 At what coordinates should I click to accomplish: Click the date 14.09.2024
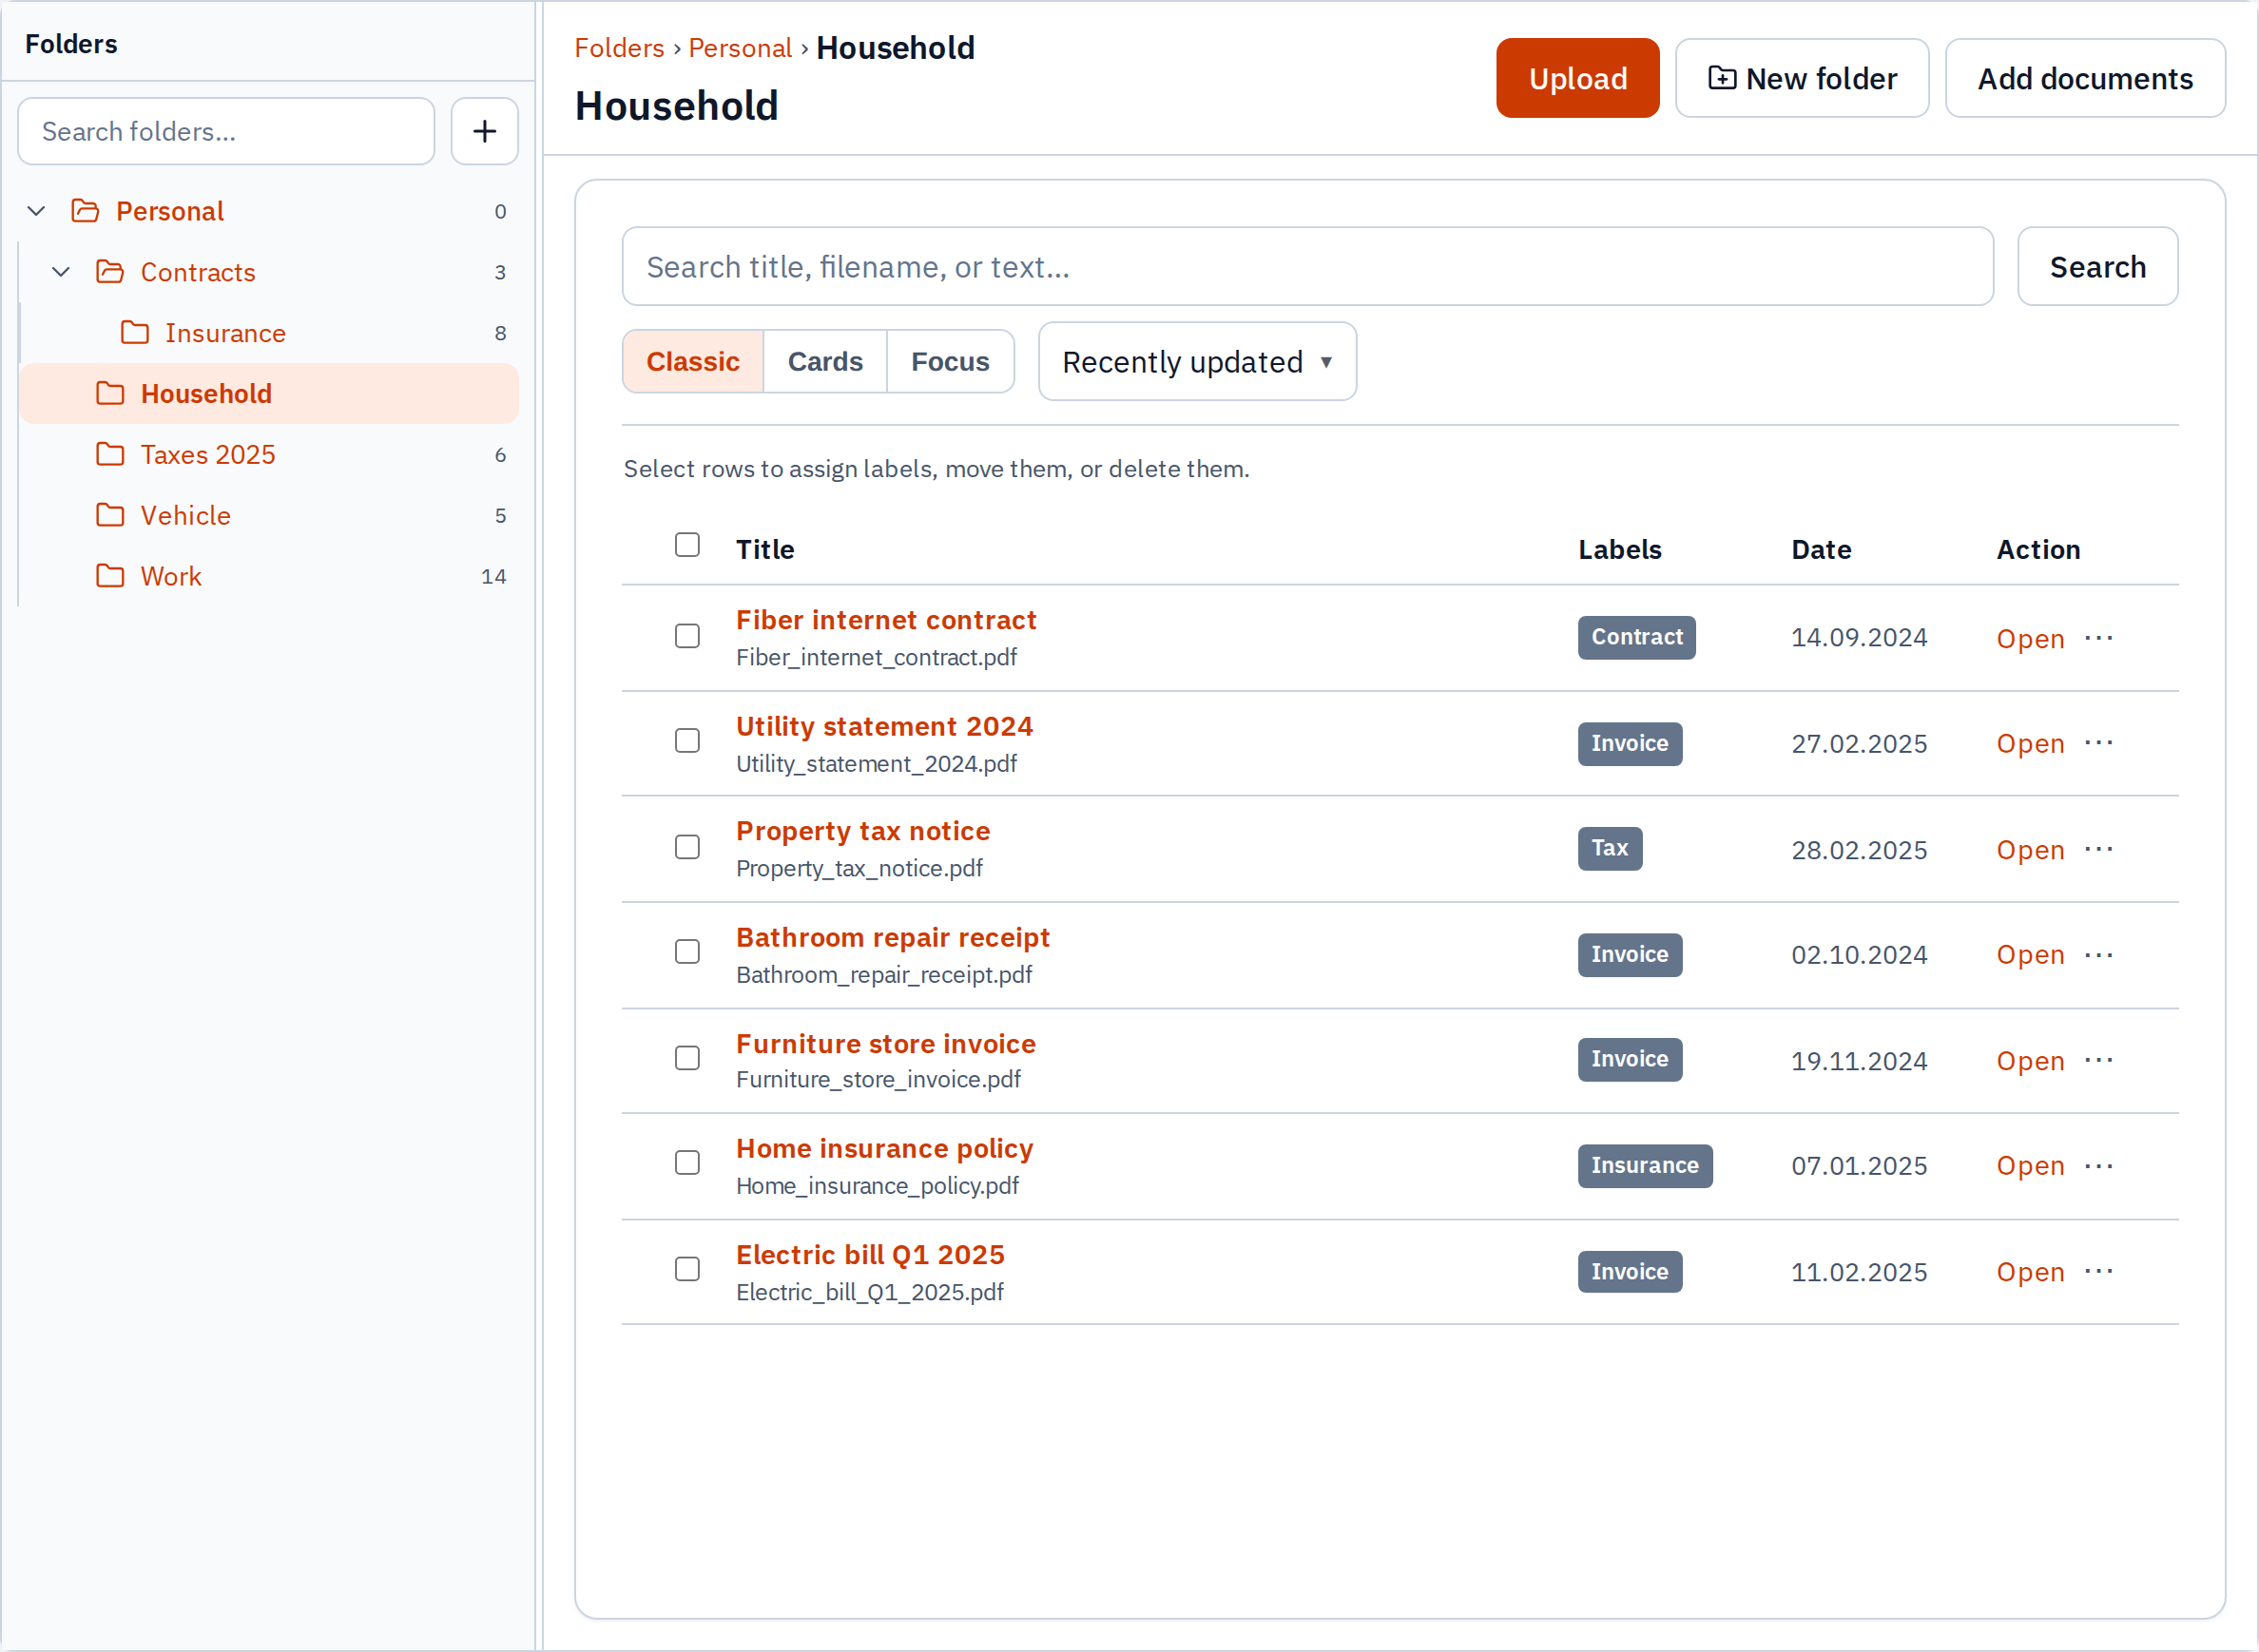(x=1859, y=638)
